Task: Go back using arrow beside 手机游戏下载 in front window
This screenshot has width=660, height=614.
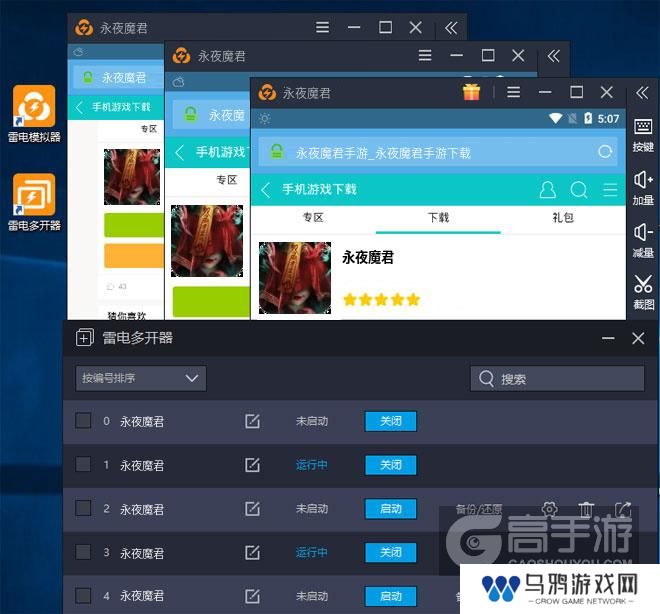Action: [x=265, y=190]
